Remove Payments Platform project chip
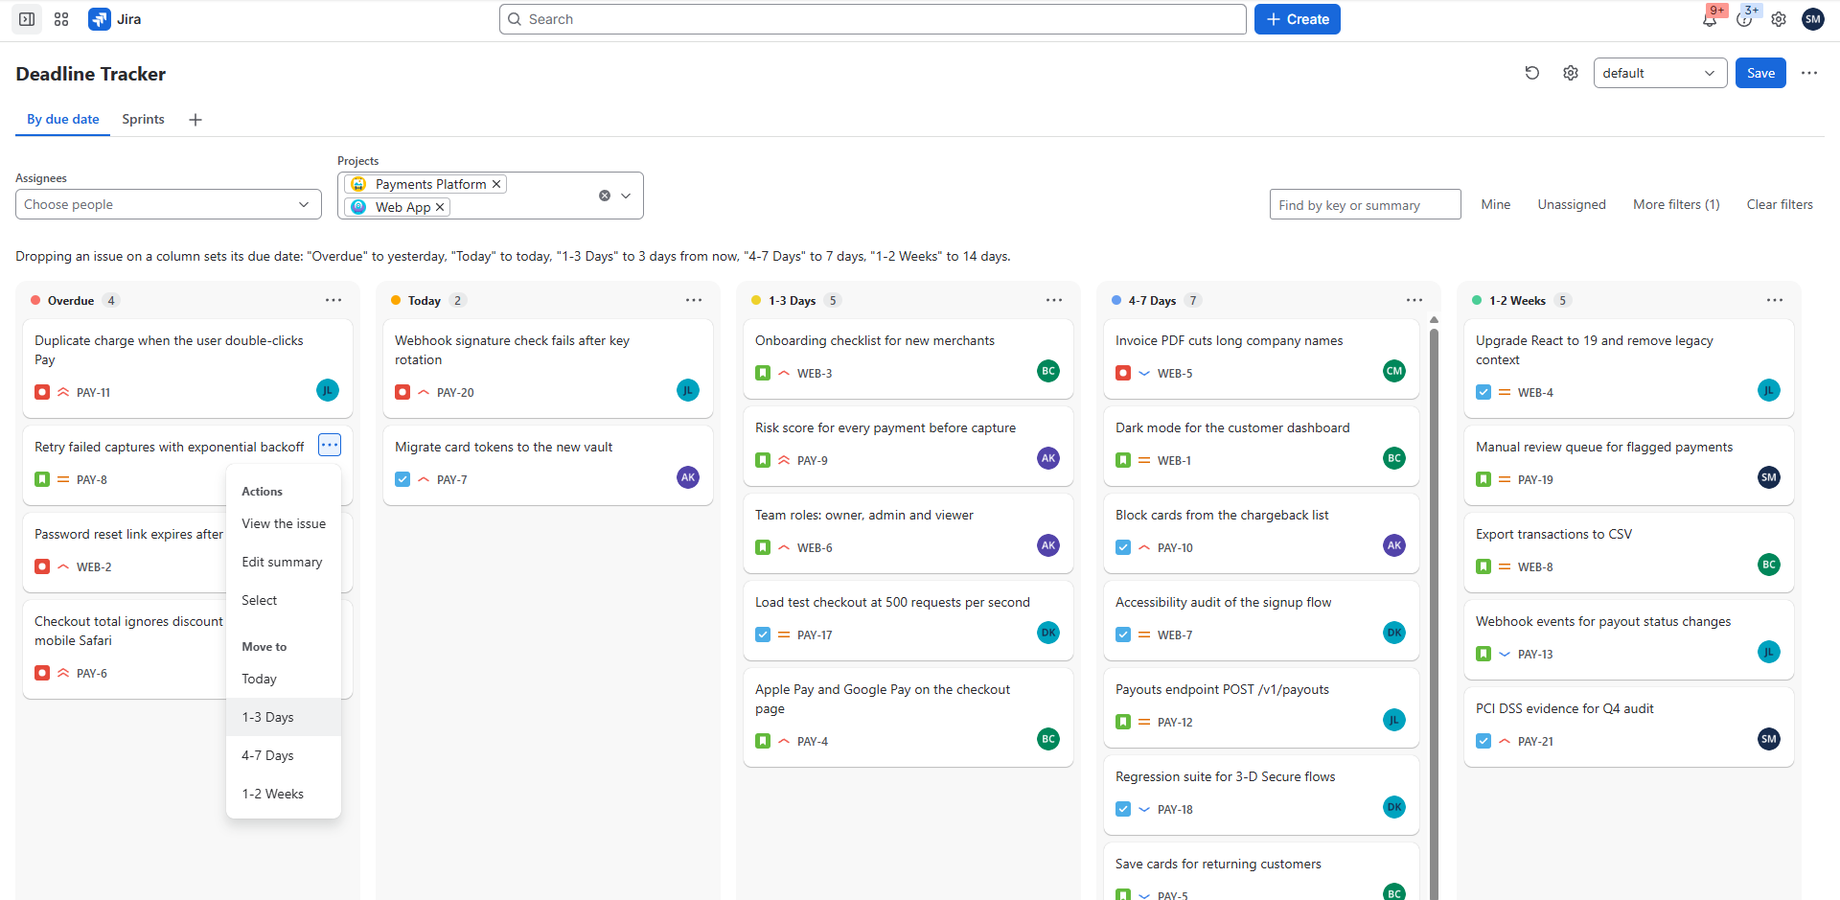1840x900 pixels. pos(496,184)
